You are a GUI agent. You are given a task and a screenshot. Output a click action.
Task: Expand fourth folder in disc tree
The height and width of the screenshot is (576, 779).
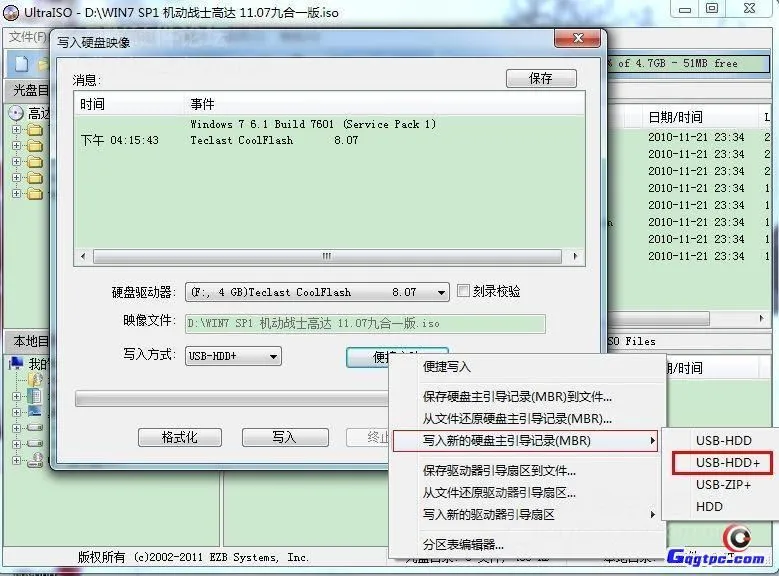click(x=16, y=177)
